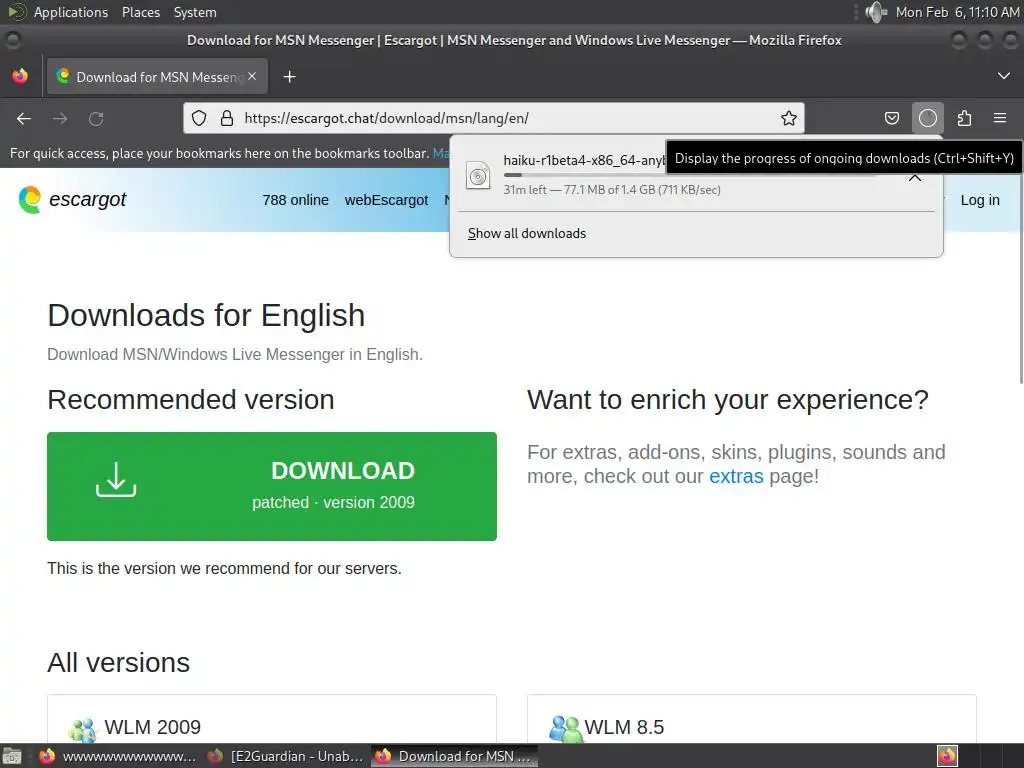Select the Download for MSN Messenger tab
1024x768 pixels.
157,76
